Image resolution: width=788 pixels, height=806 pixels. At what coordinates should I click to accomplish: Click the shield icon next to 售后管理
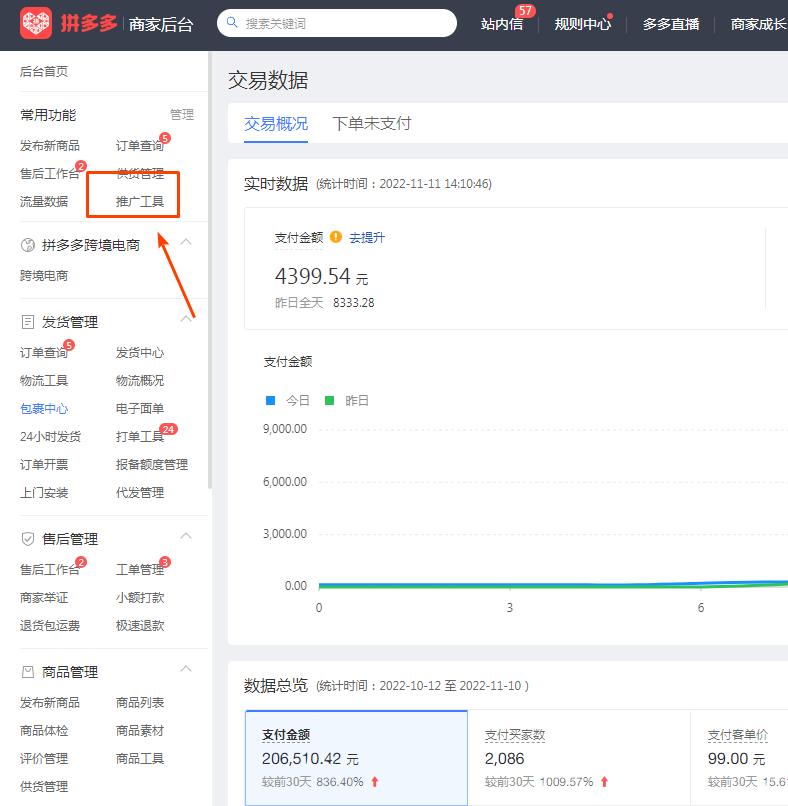(x=28, y=539)
